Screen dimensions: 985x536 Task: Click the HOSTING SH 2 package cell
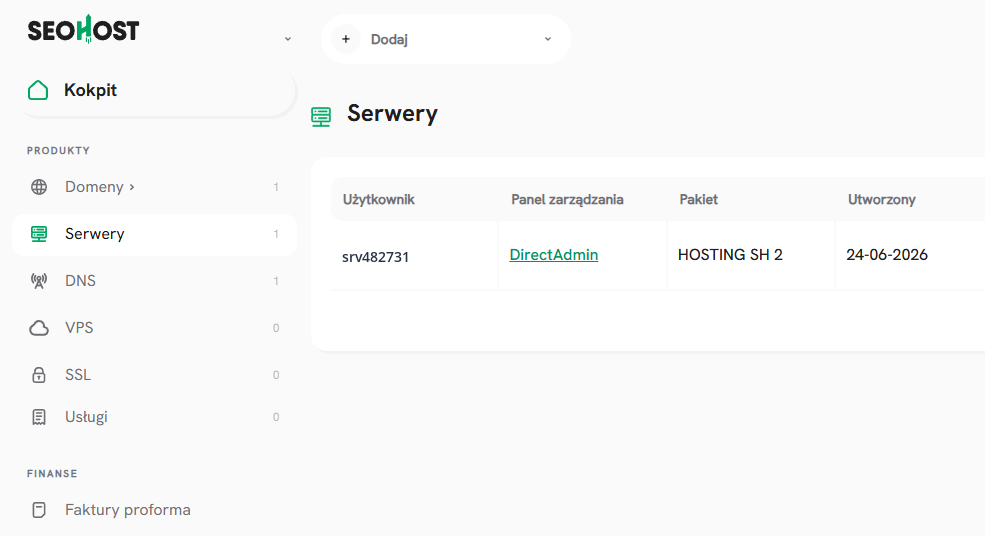(x=731, y=254)
